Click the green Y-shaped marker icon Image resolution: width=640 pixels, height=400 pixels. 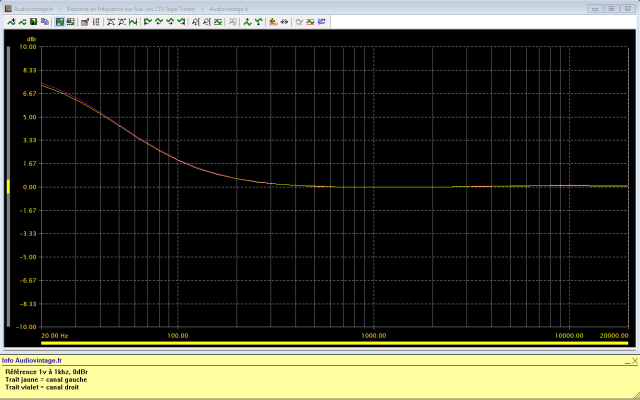[258, 22]
